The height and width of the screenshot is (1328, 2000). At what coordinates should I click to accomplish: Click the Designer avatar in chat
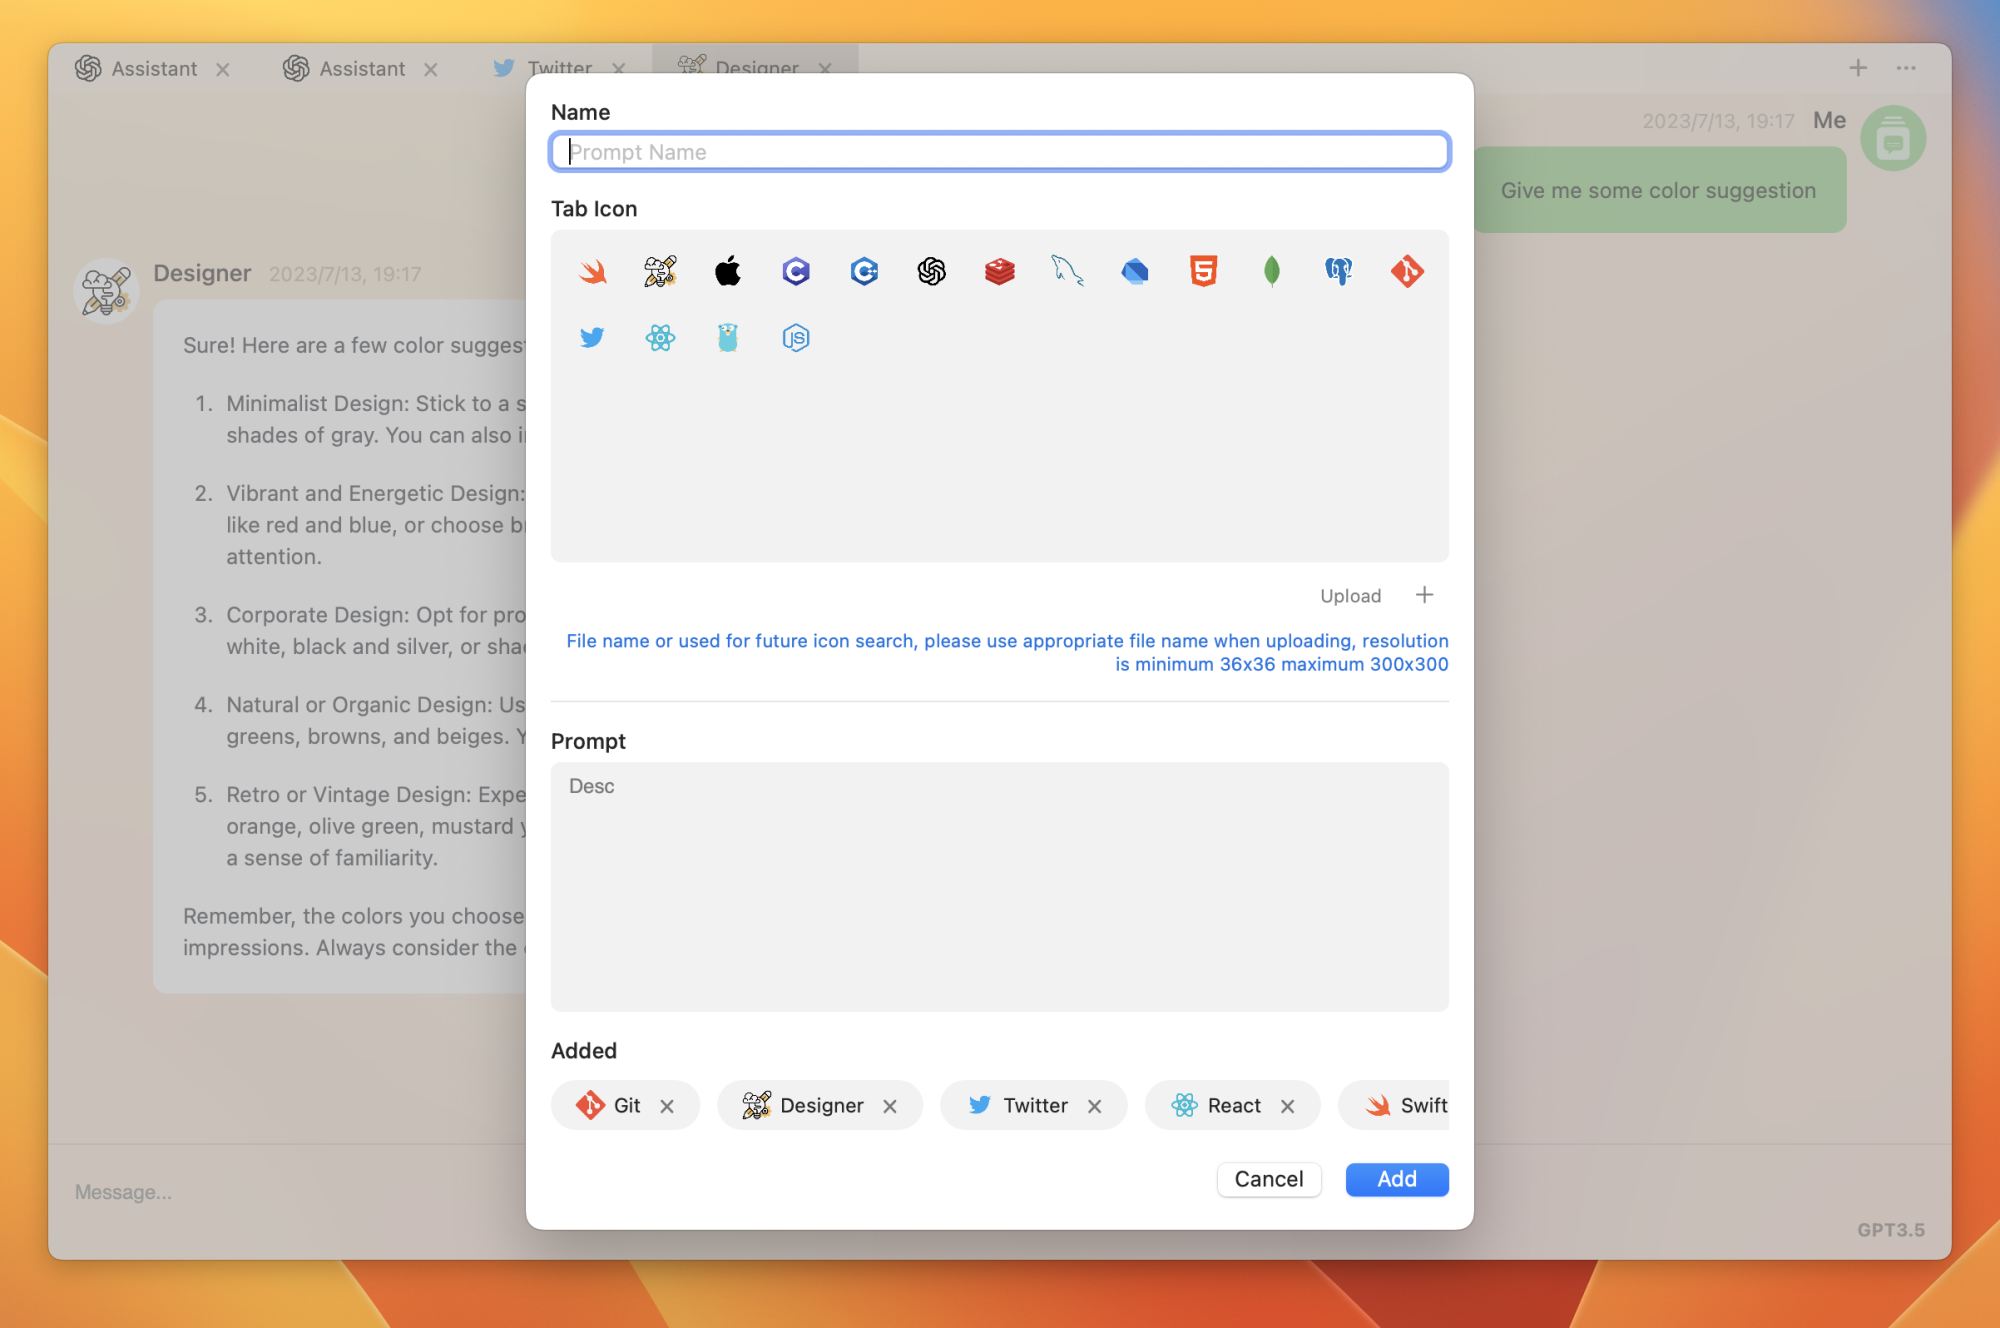[107, 291]
